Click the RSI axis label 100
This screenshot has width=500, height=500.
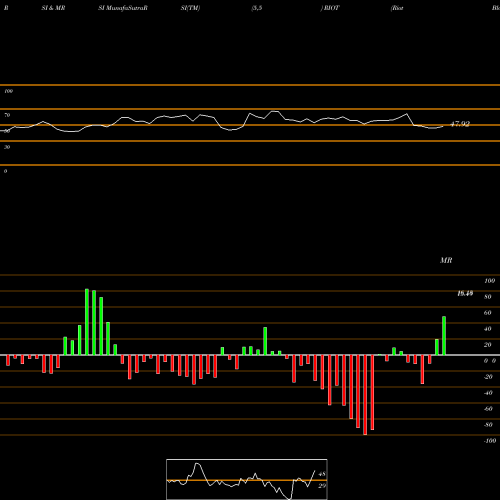click(8, 91)
